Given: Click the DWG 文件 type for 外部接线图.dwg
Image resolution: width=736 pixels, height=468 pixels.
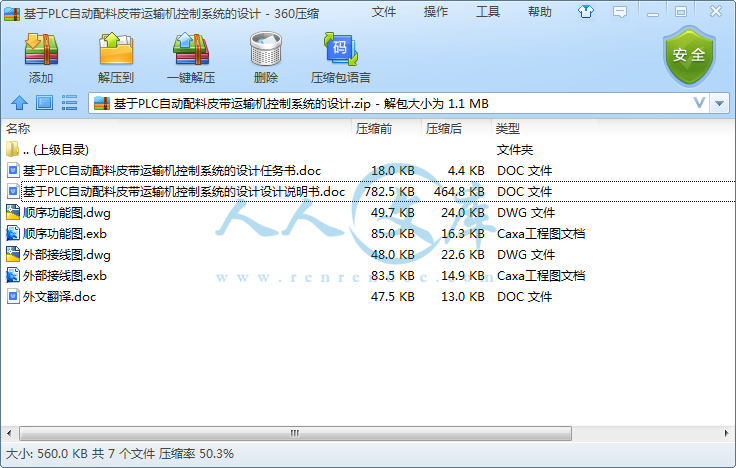Looking at the screenshot, I should click(x=526, y=254).
